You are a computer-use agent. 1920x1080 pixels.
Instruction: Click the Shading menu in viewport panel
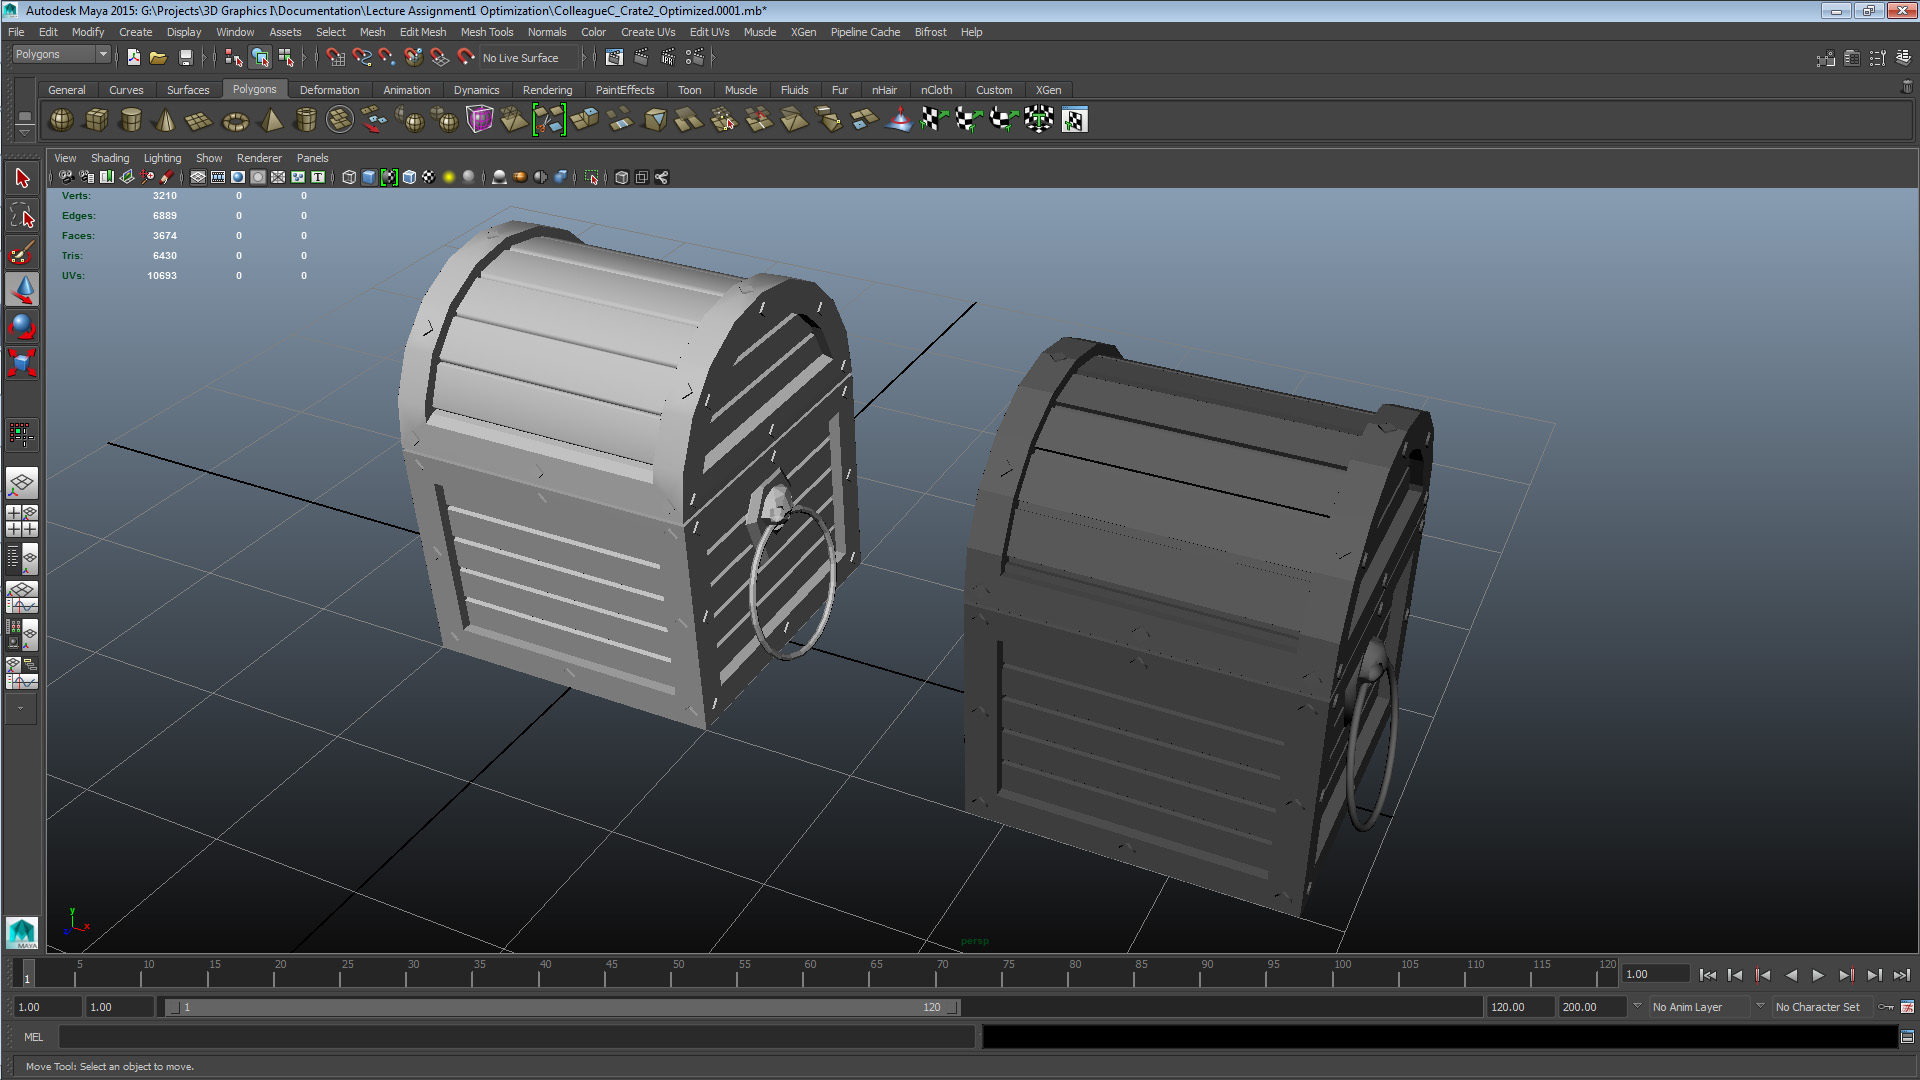pyautogui.click(x=110, y=158)
